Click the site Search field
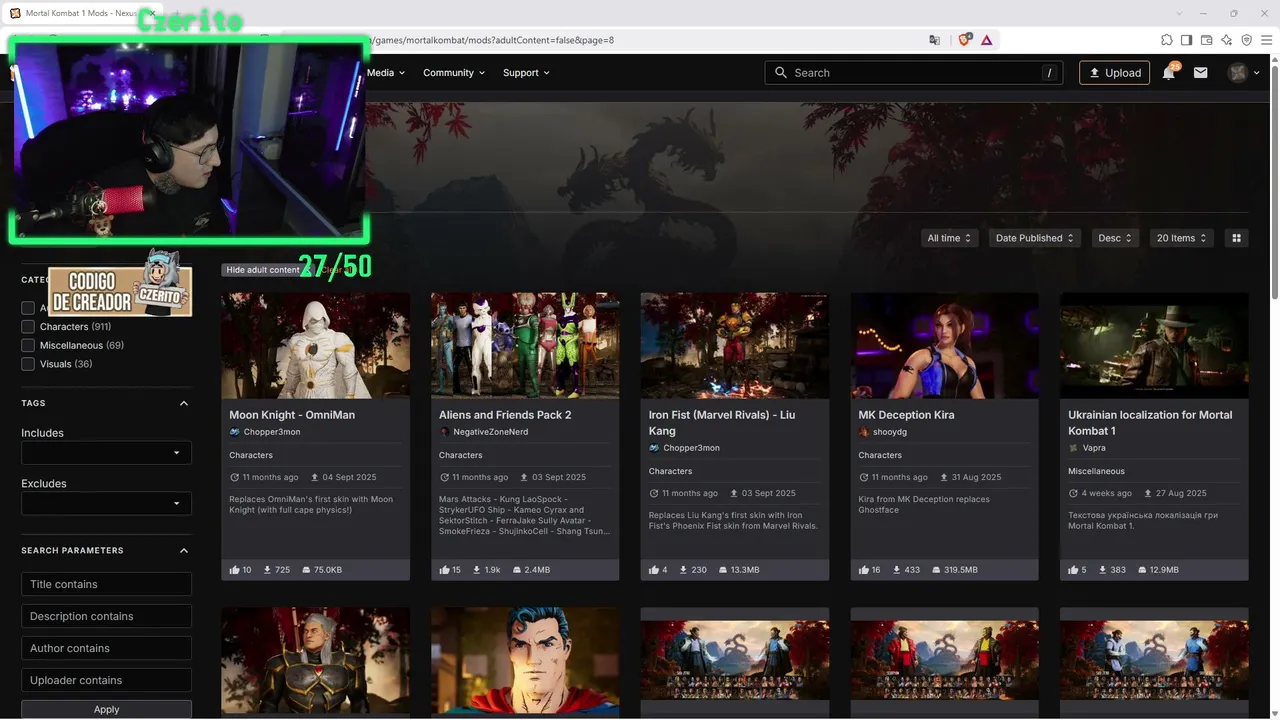 [915, 73]
